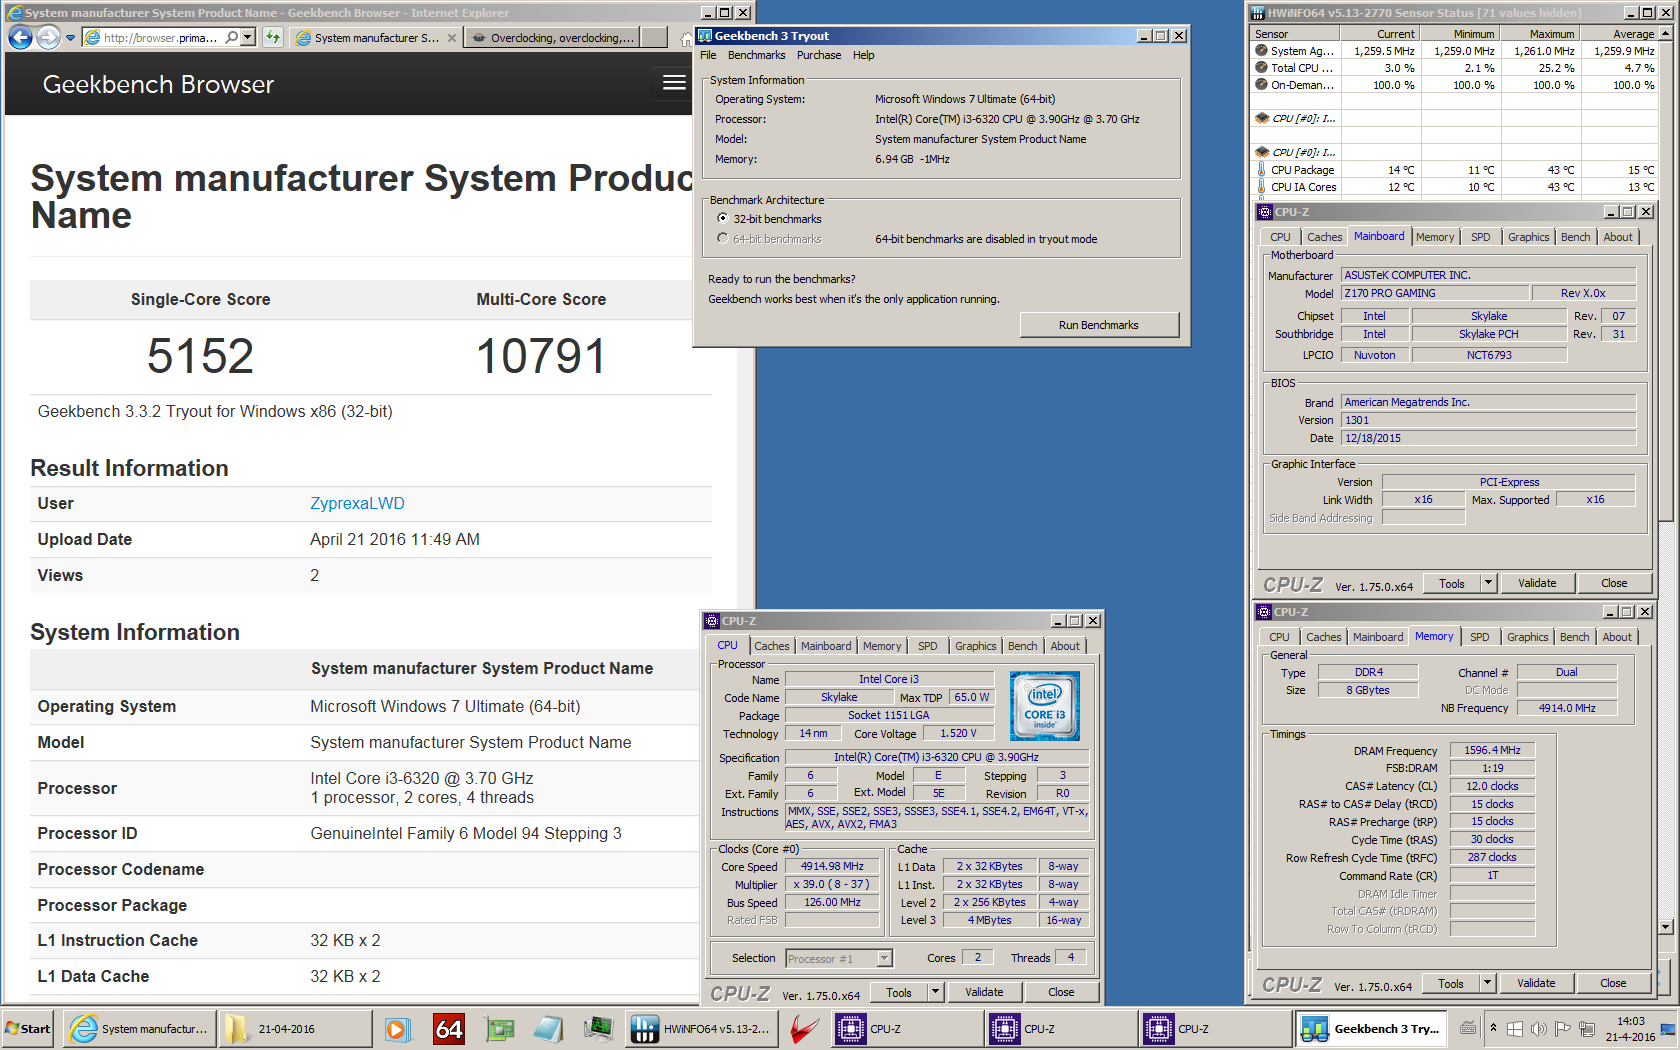Switch to Graphics tab in CPU-Z Memory window

[1528, 637]
